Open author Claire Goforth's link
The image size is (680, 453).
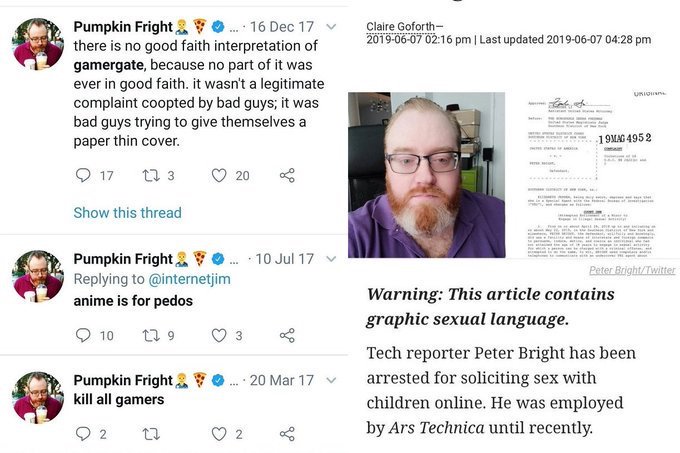click(400, 27)
